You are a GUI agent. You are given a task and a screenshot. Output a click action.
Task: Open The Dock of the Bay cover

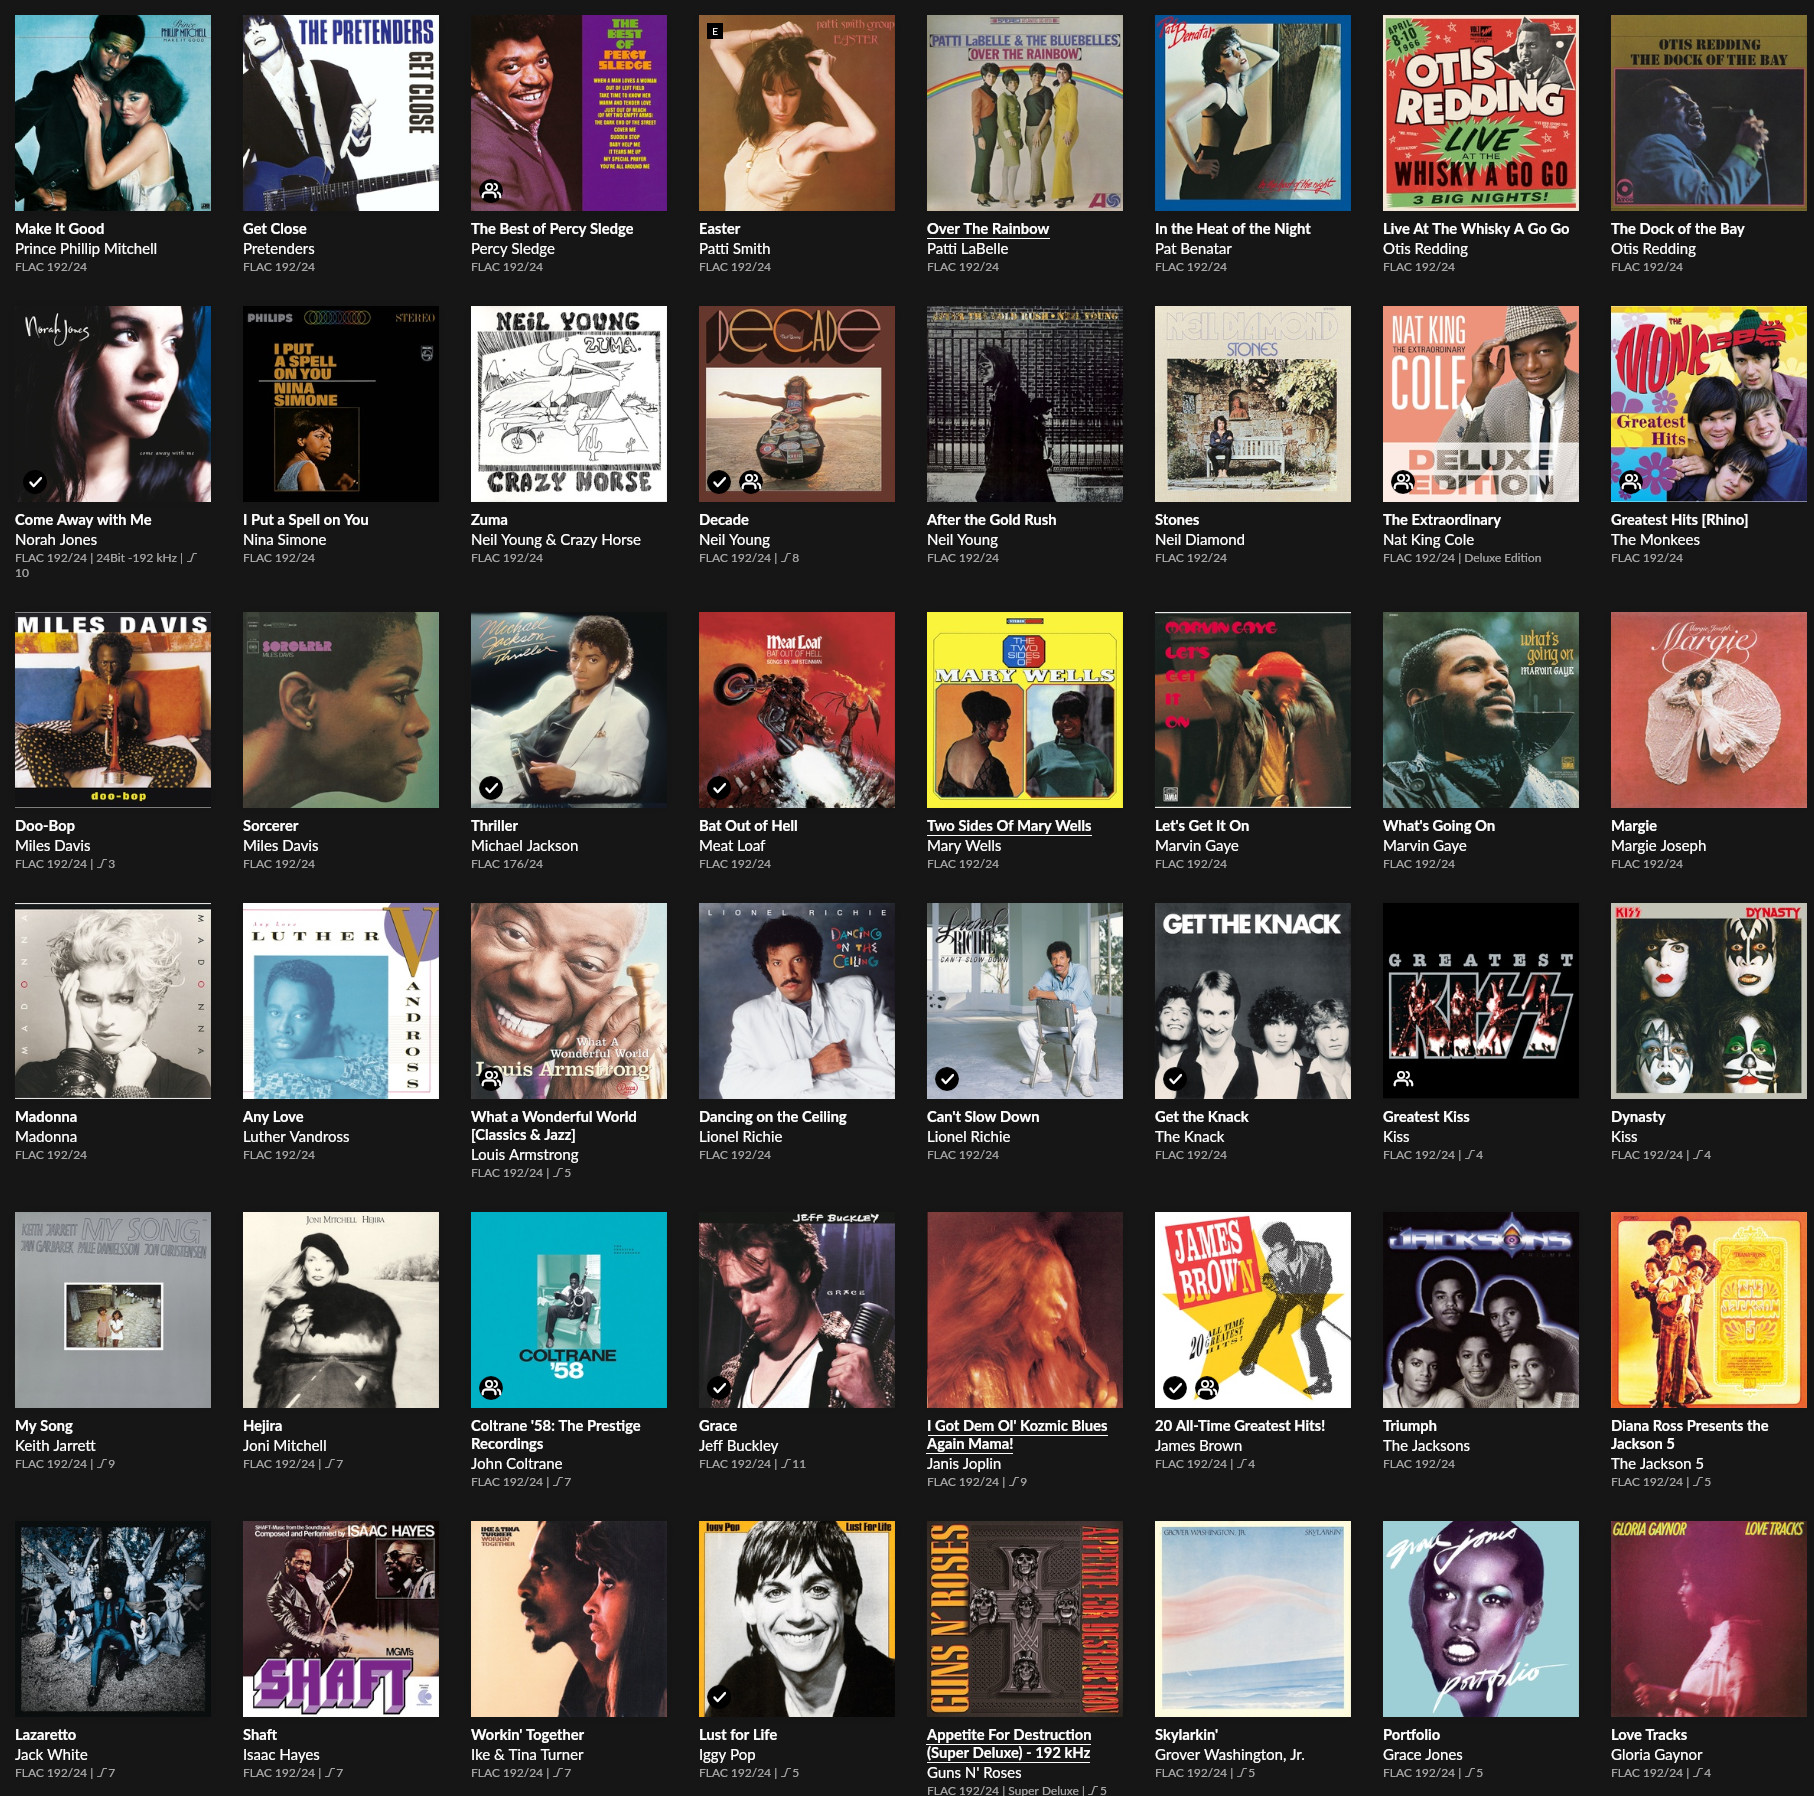tap(1709, 113)
